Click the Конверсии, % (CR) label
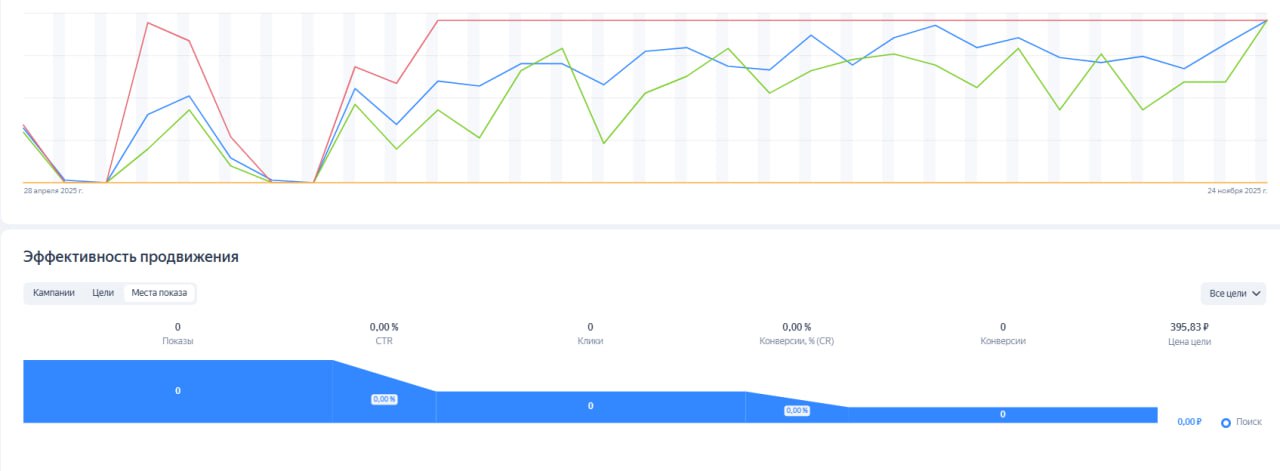 pyautogui.click(x=797, y=341)
